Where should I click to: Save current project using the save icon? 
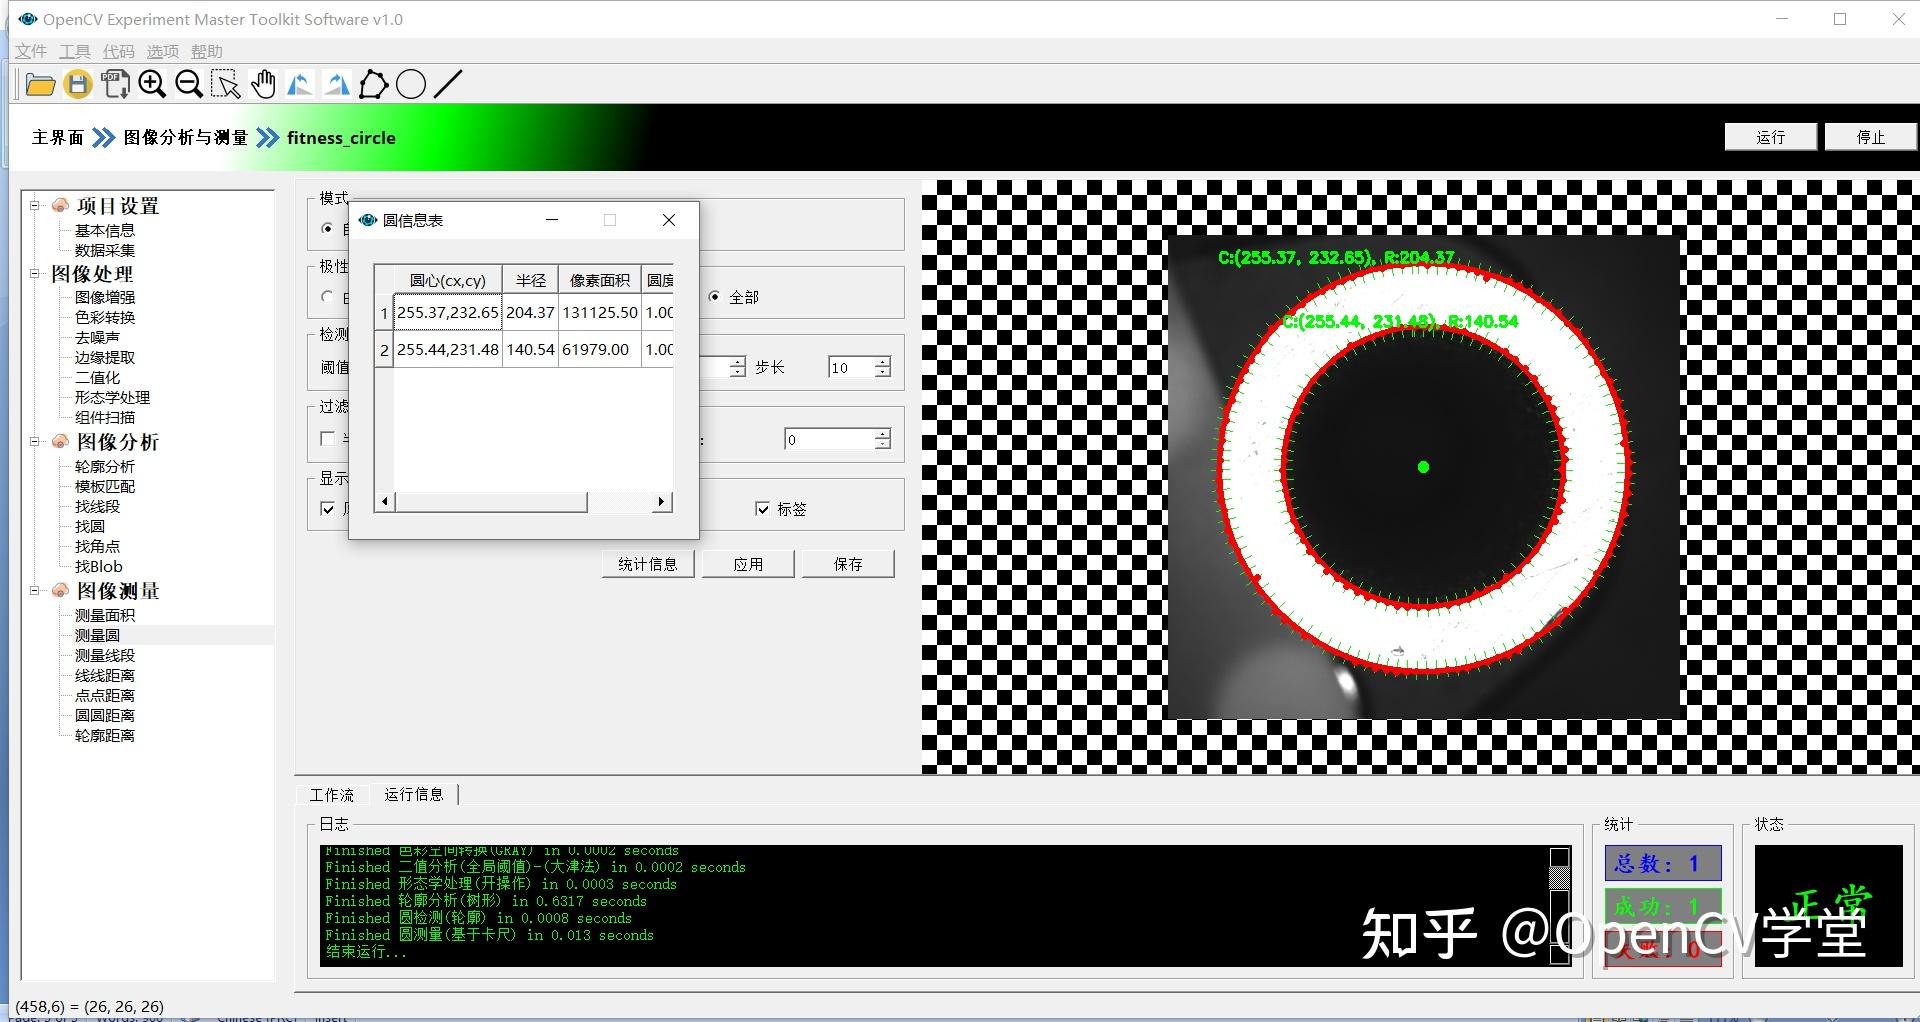(77, 84)
